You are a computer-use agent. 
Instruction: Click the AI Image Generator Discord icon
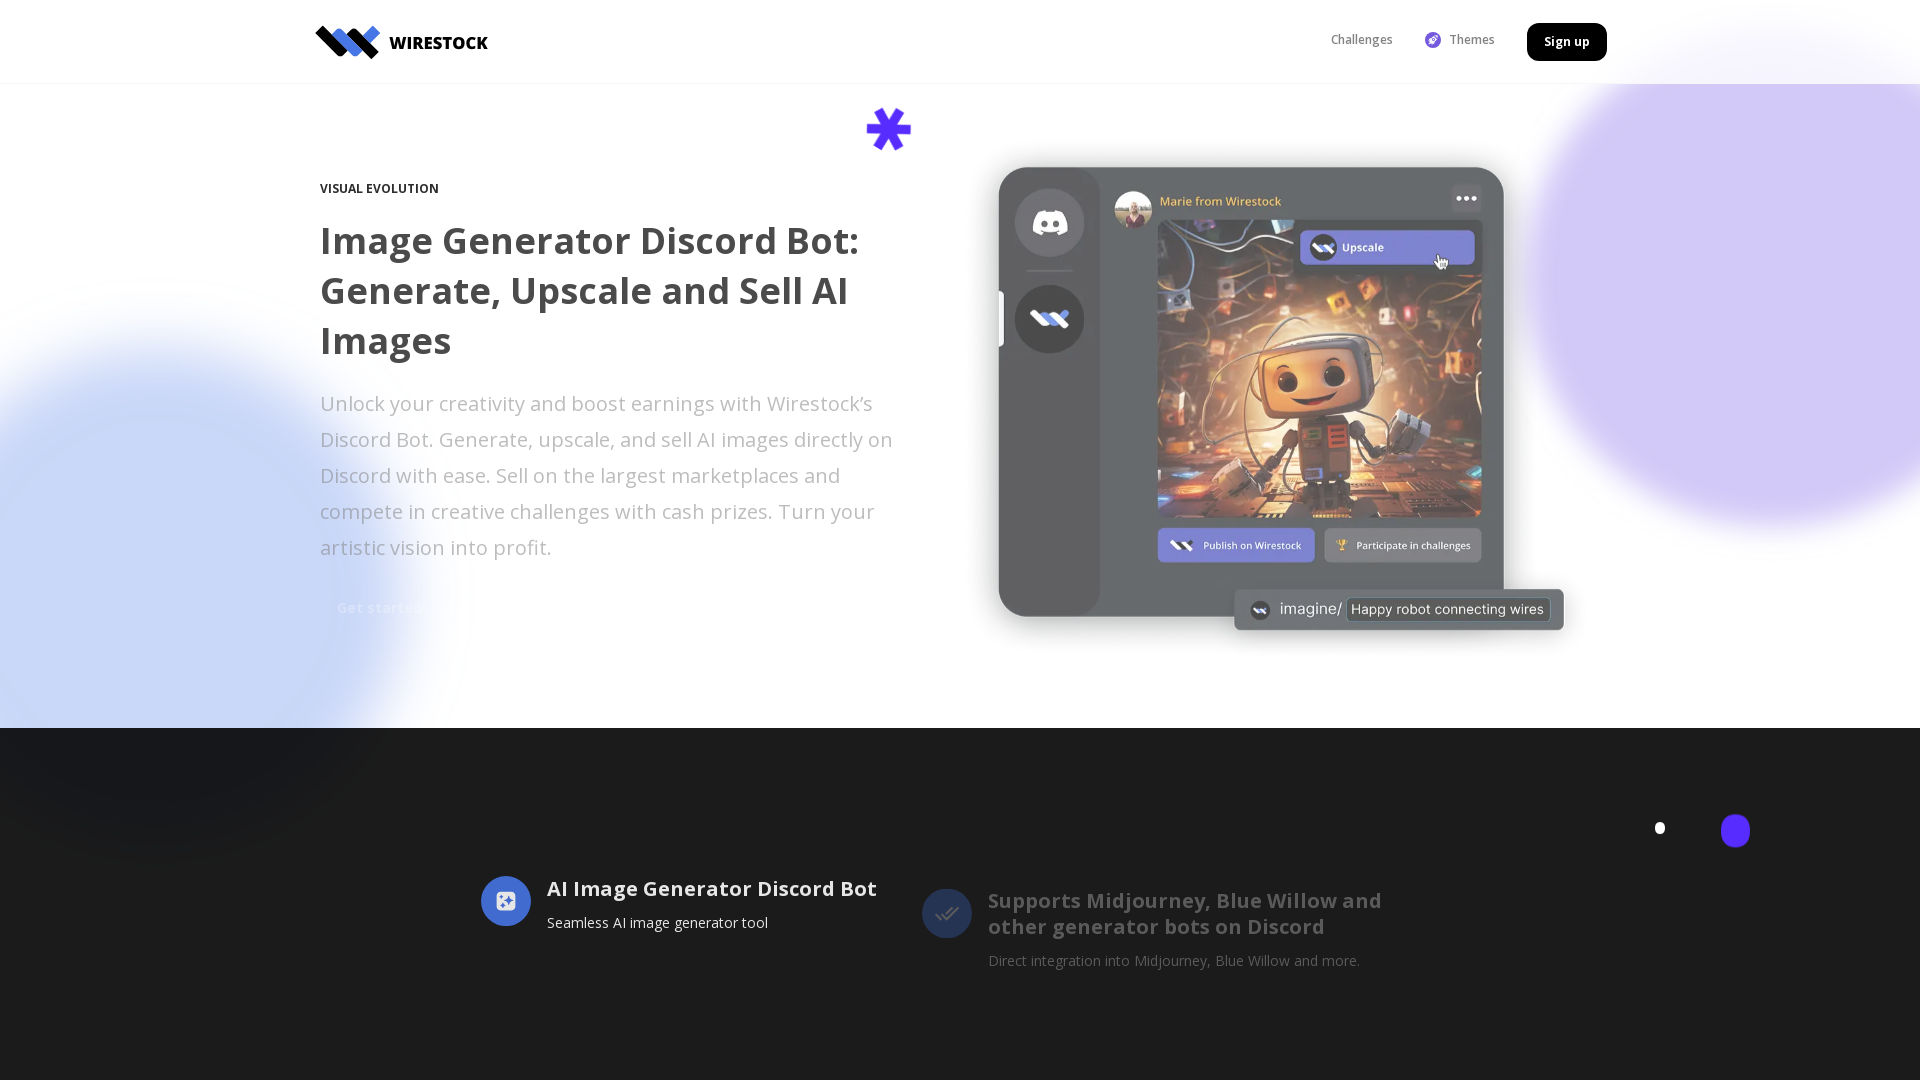(505, 901)
